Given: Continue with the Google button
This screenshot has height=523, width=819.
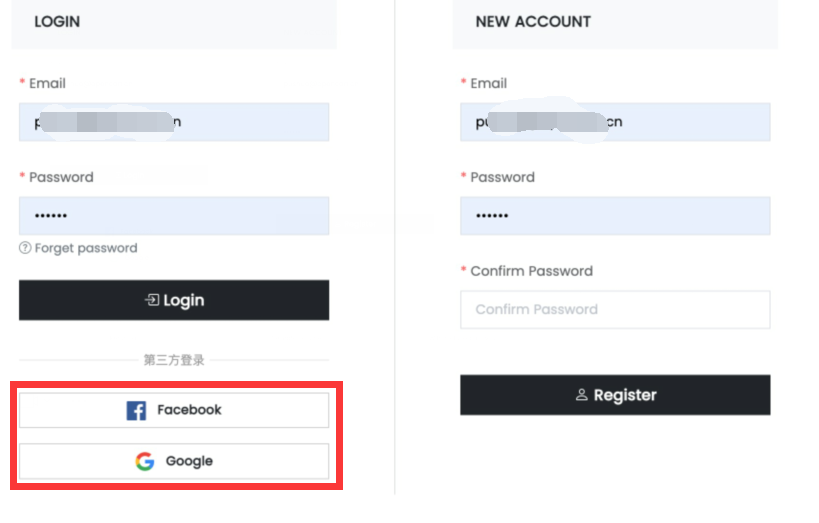Looking at the screenshot, I should [174, 461].
